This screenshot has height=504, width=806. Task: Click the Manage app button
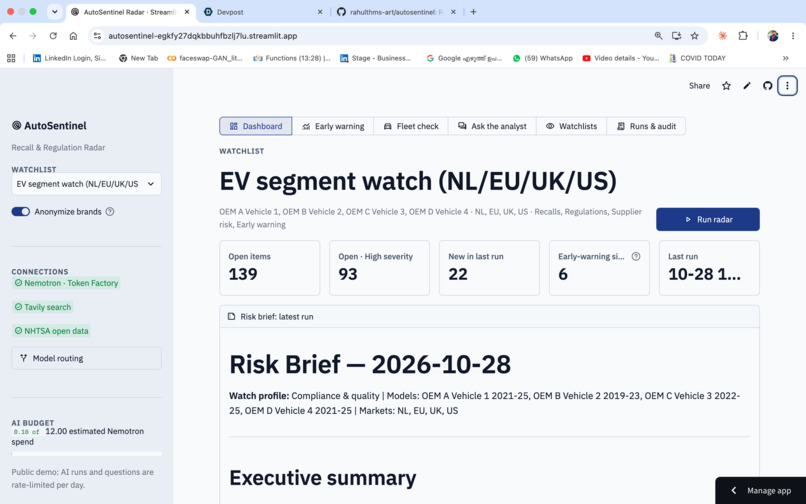coord(761,491)
